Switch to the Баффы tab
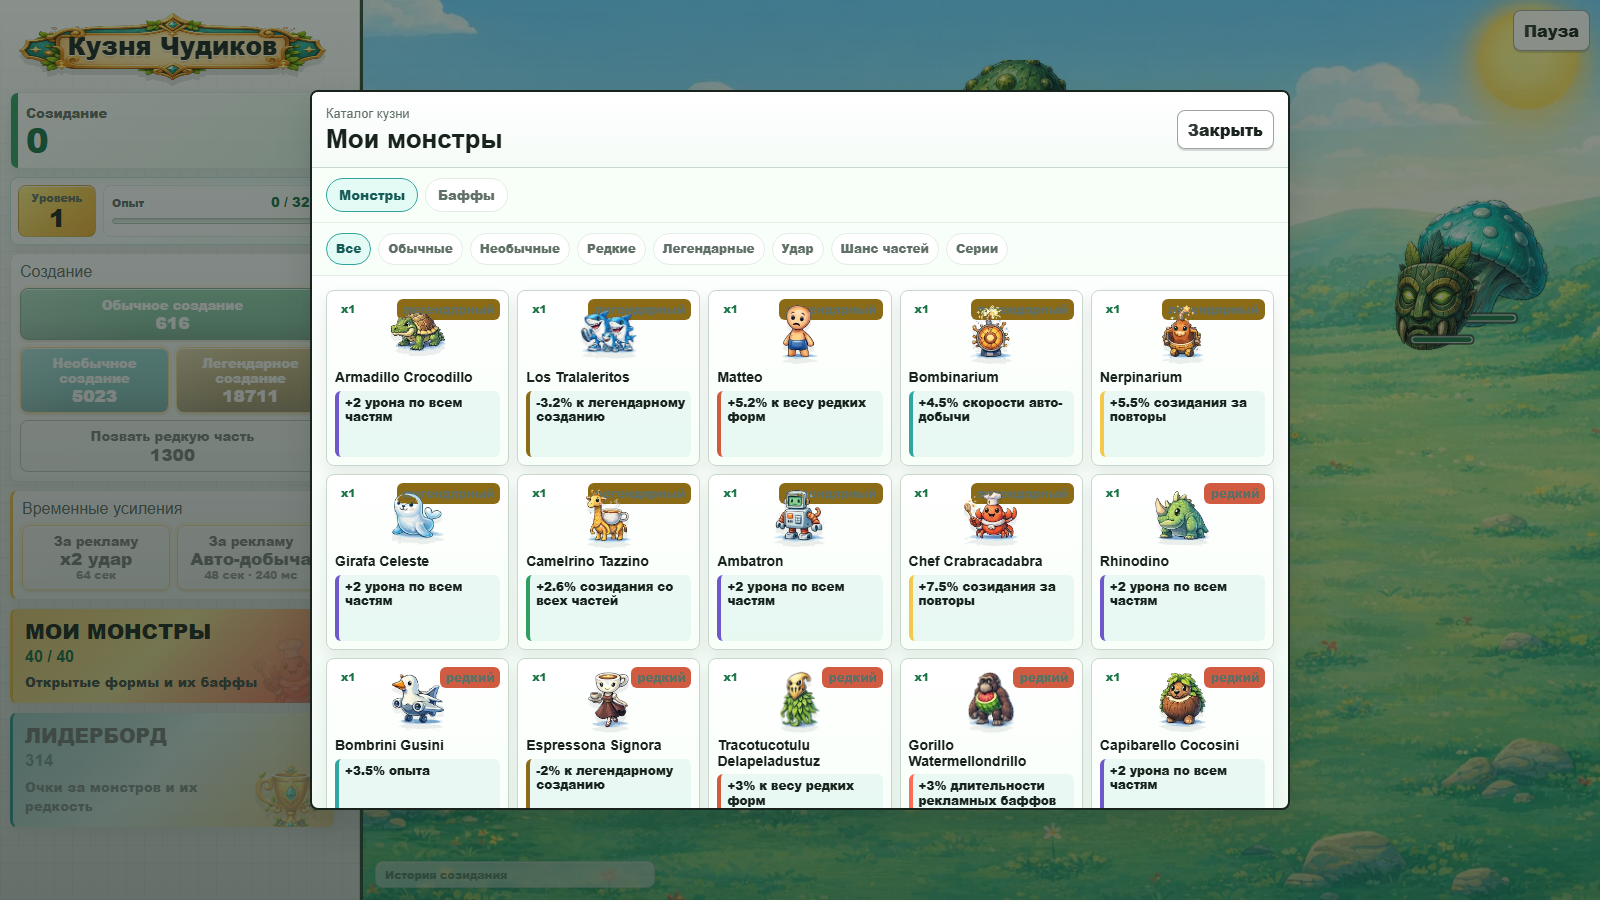 coord(466,195)
